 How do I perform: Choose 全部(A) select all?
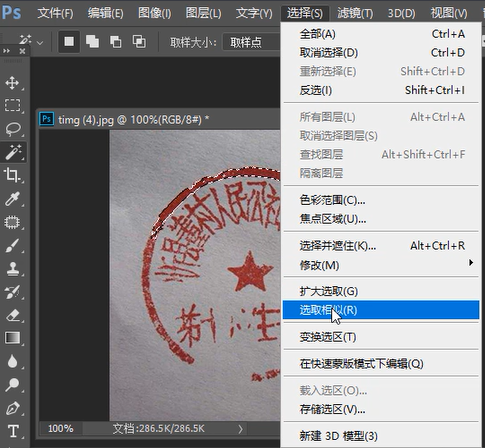tap(381, 34)
